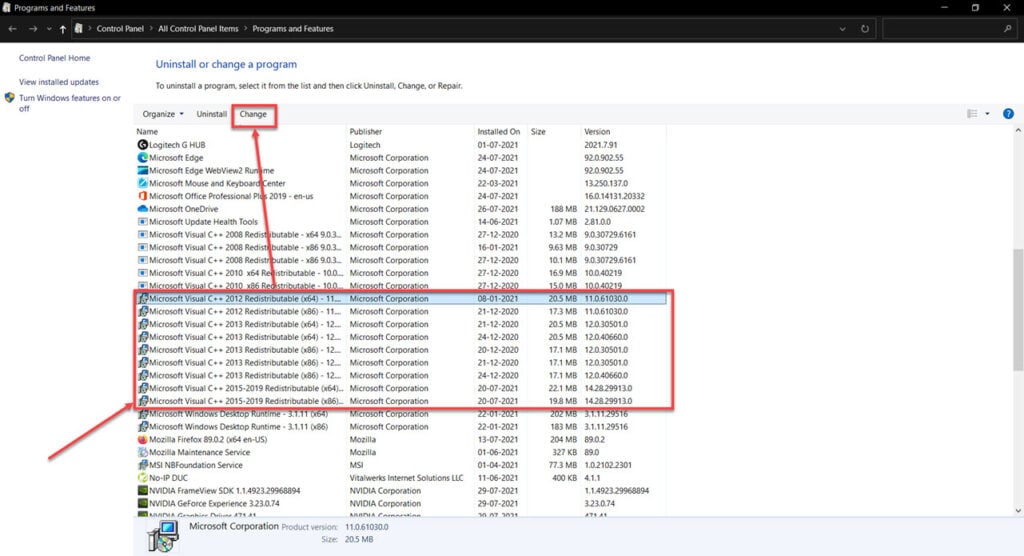The image size is (1024, 556).
Task: Click the NVIDIA FrameView SDK icon
Action: tap(142, 491)
